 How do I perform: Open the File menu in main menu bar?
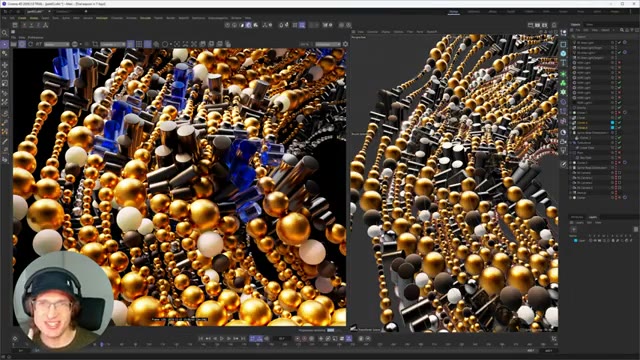pos(4,18)
